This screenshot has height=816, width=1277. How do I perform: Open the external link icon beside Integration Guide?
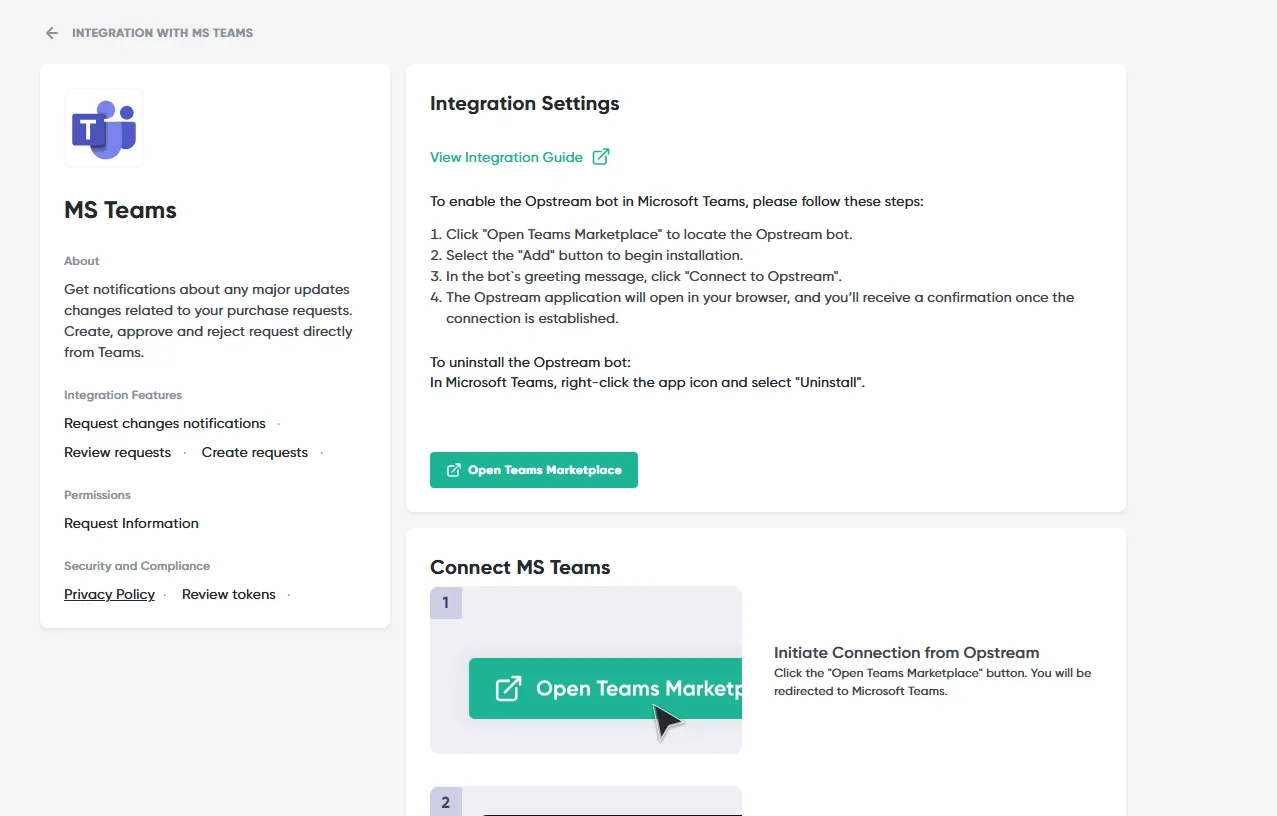[601, 157]
